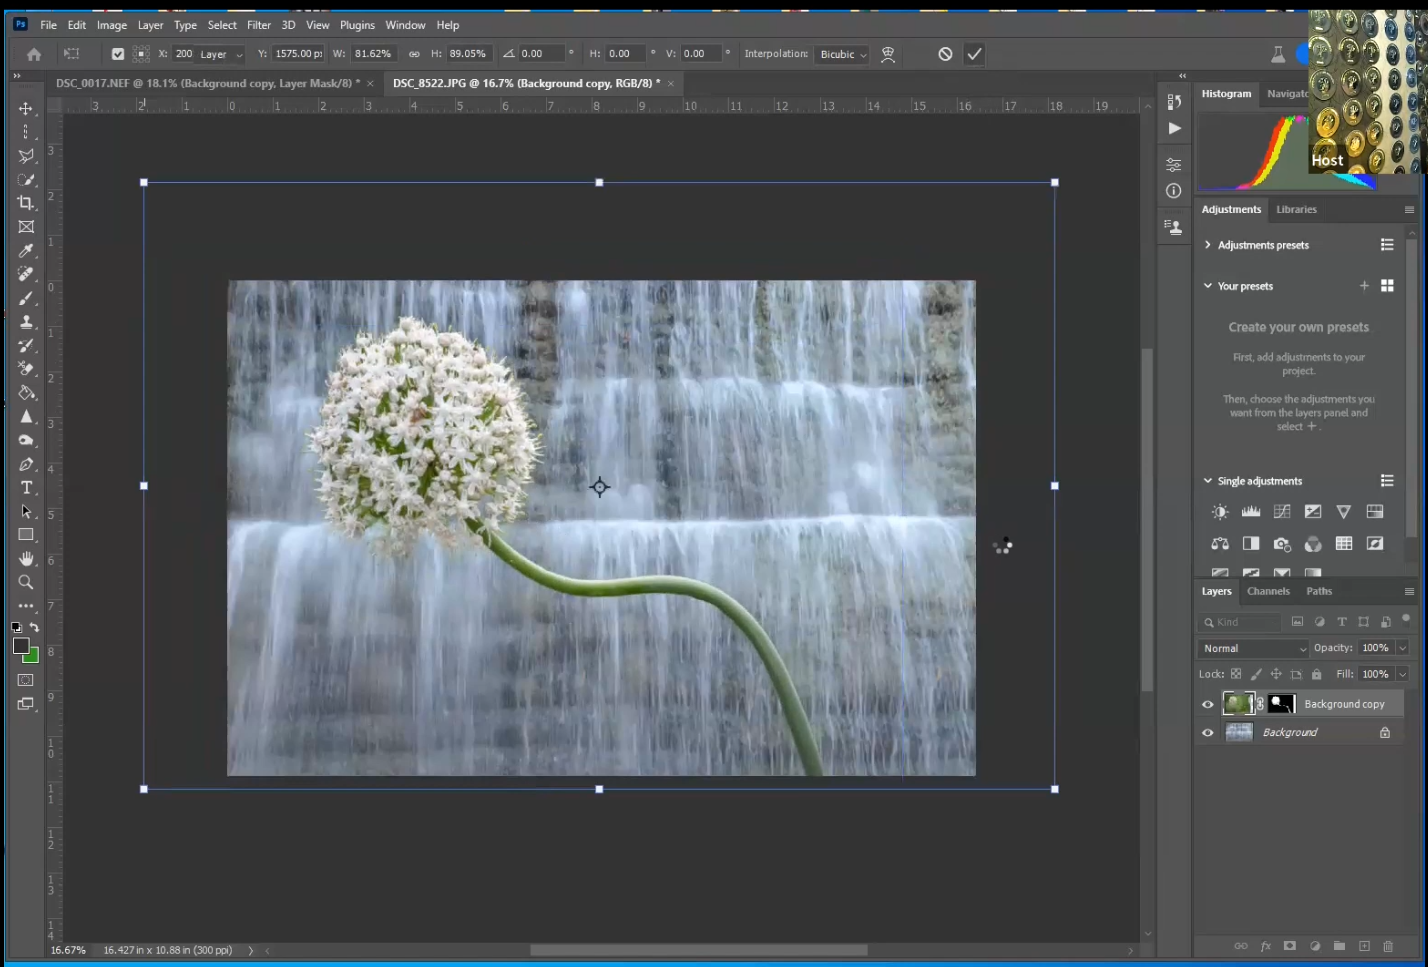Open the Normal blend mode dropdown

coord(1253,649)
